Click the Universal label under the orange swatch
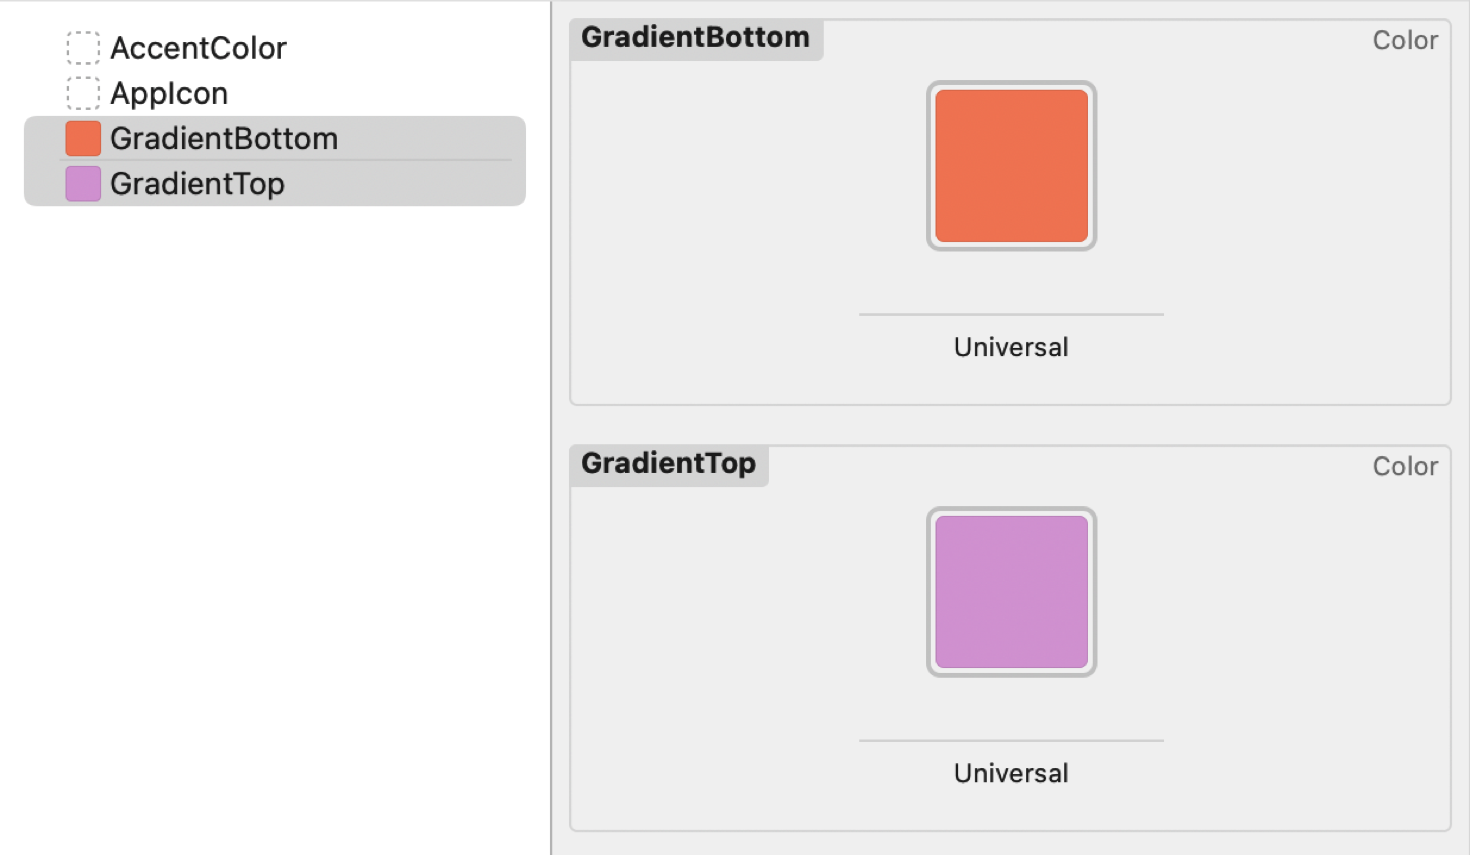1470x855 pixels. [1010, 347]
